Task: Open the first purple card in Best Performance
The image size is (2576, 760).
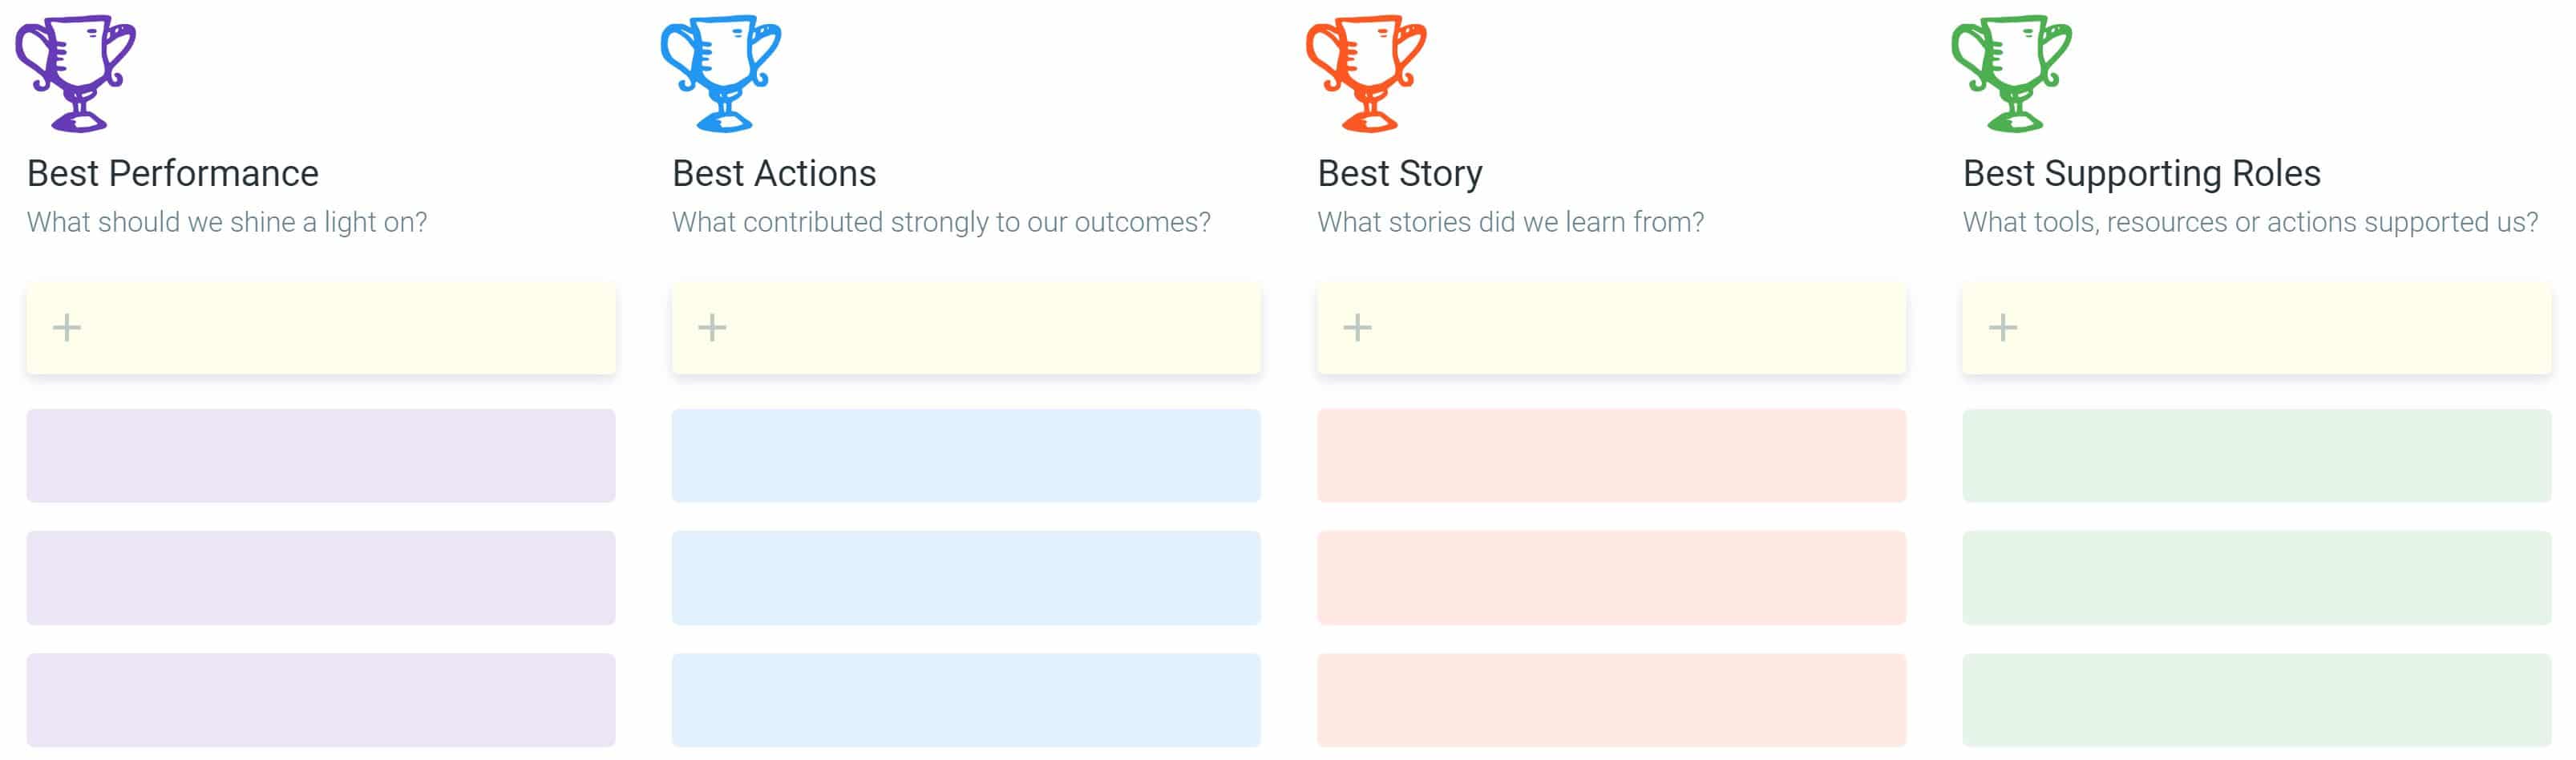Action: 321,456
